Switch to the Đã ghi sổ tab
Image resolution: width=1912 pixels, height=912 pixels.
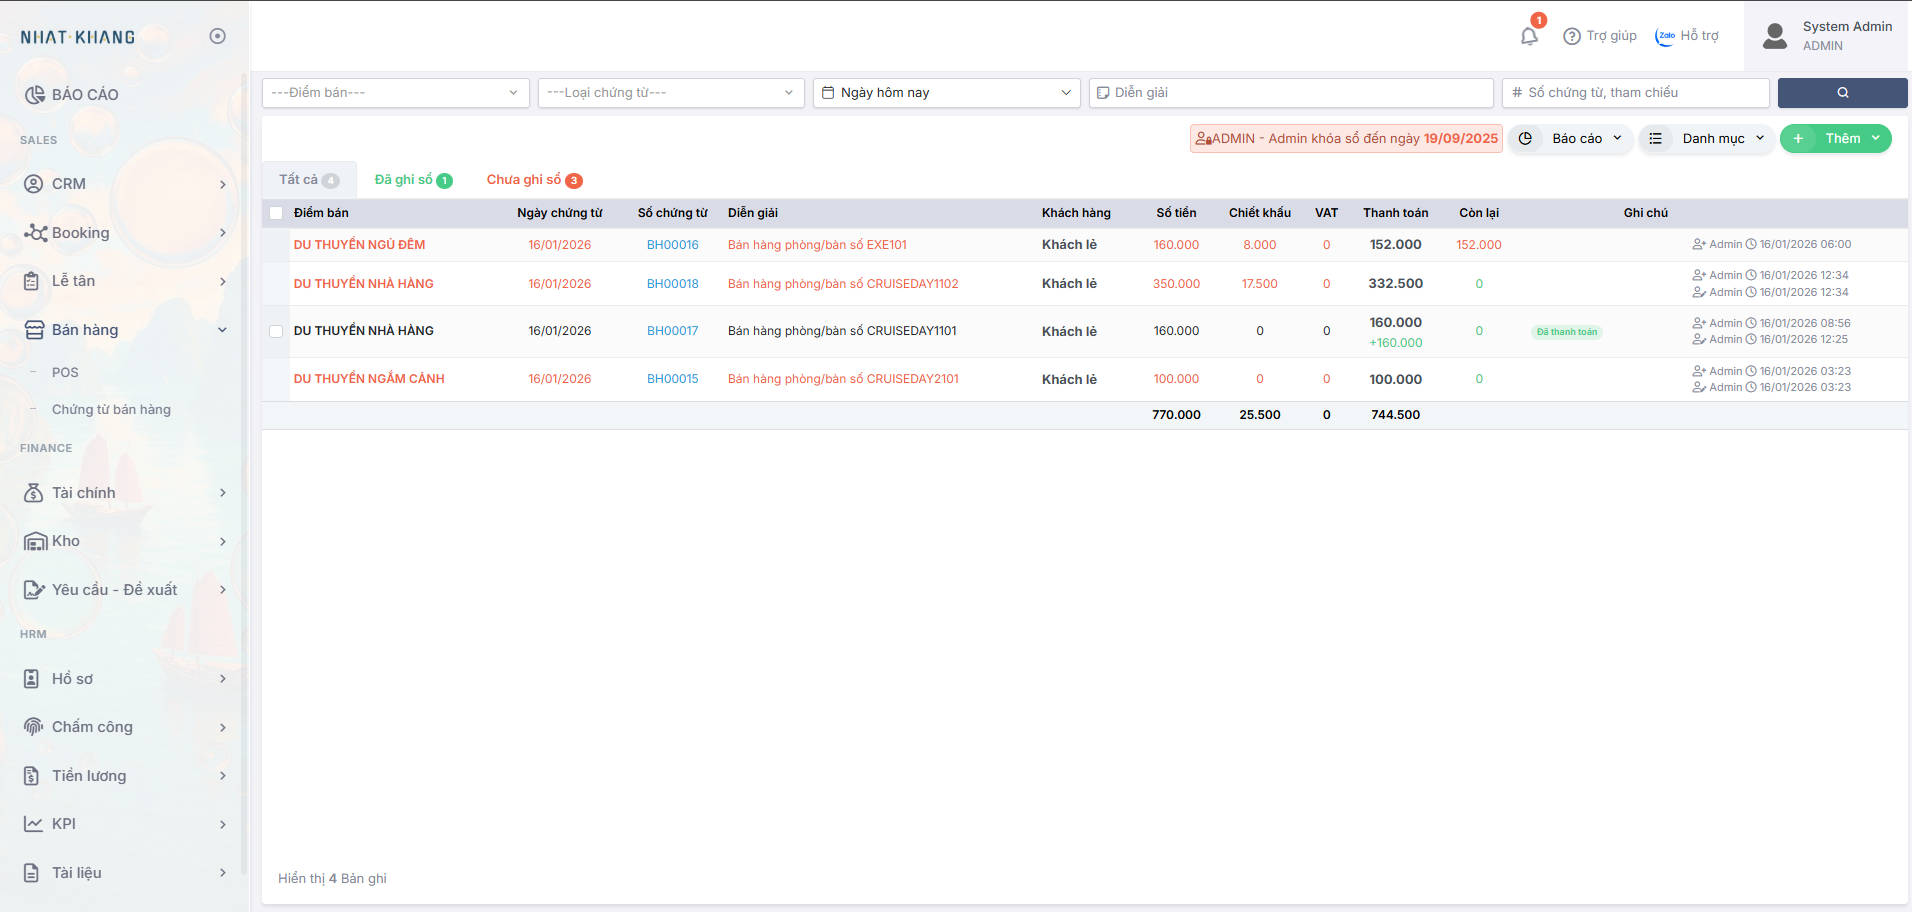tap(412, 180)
